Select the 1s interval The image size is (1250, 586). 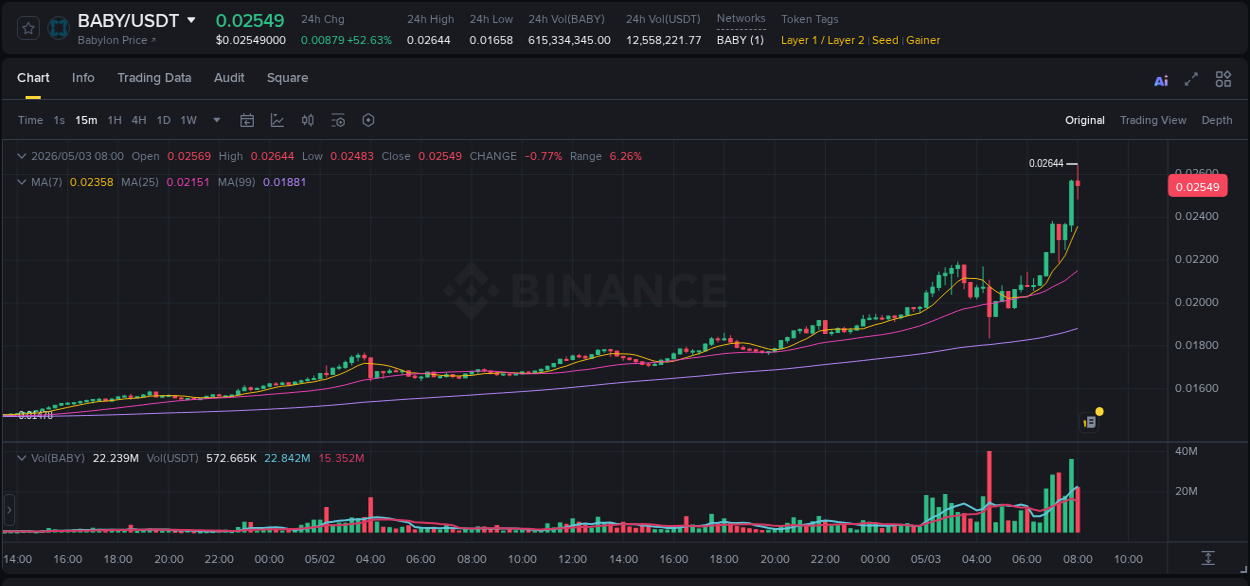[59, 120]
